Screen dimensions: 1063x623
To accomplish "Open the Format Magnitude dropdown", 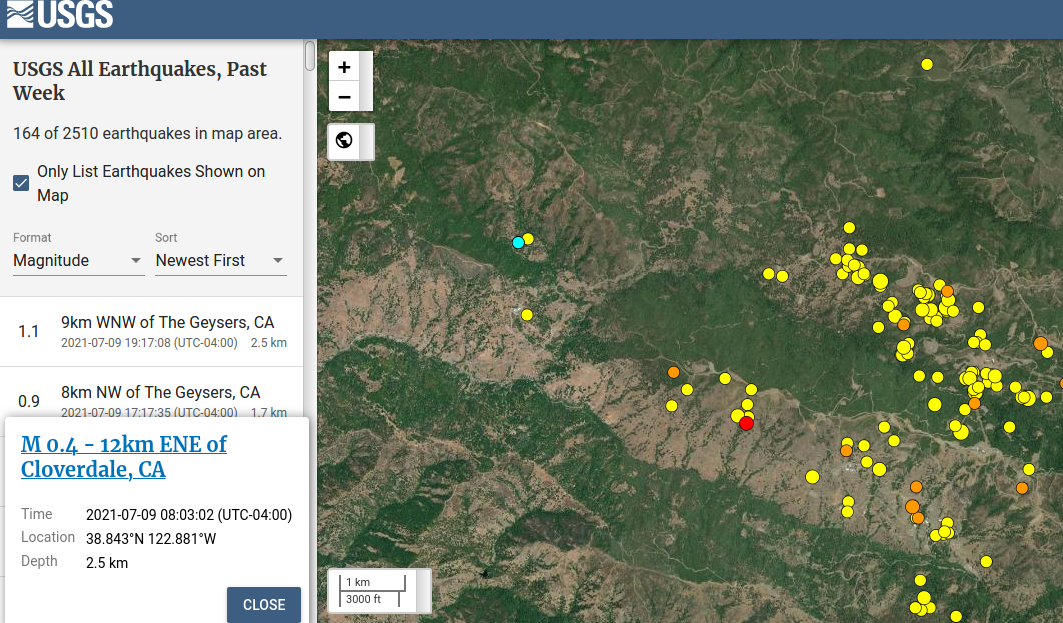I will 78,260.
